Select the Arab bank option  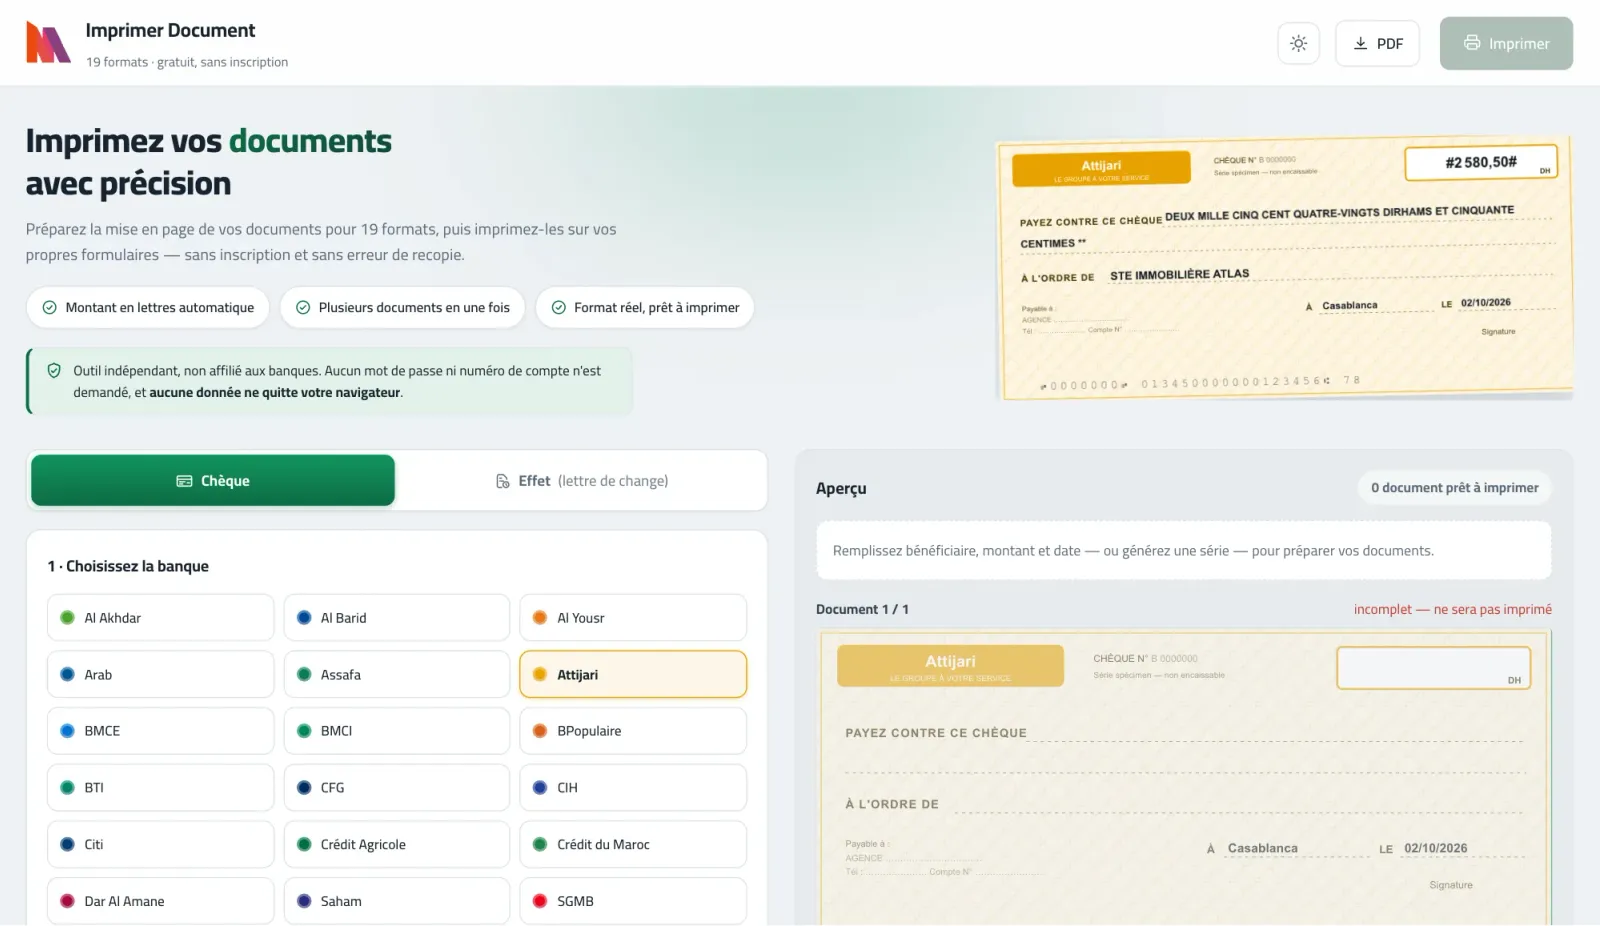(x=160, y=675)
